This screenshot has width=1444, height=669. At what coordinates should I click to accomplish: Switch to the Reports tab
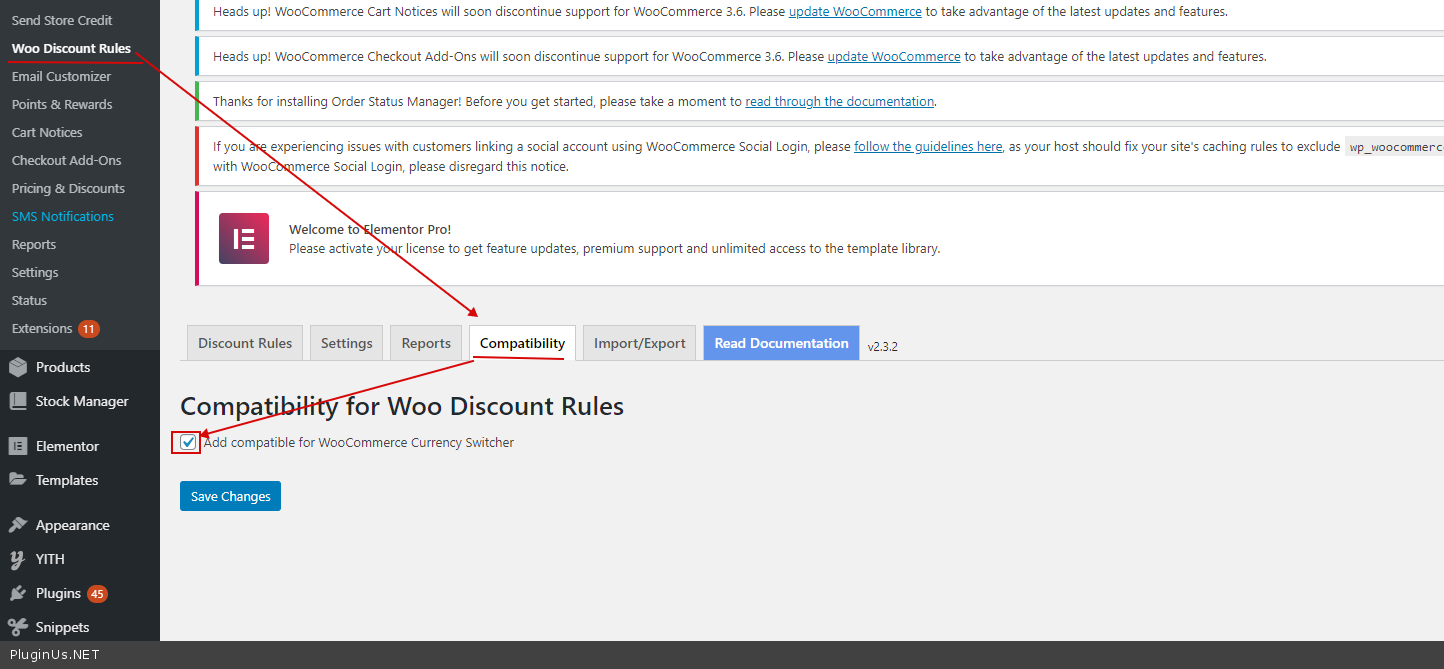tap(426, 343)
